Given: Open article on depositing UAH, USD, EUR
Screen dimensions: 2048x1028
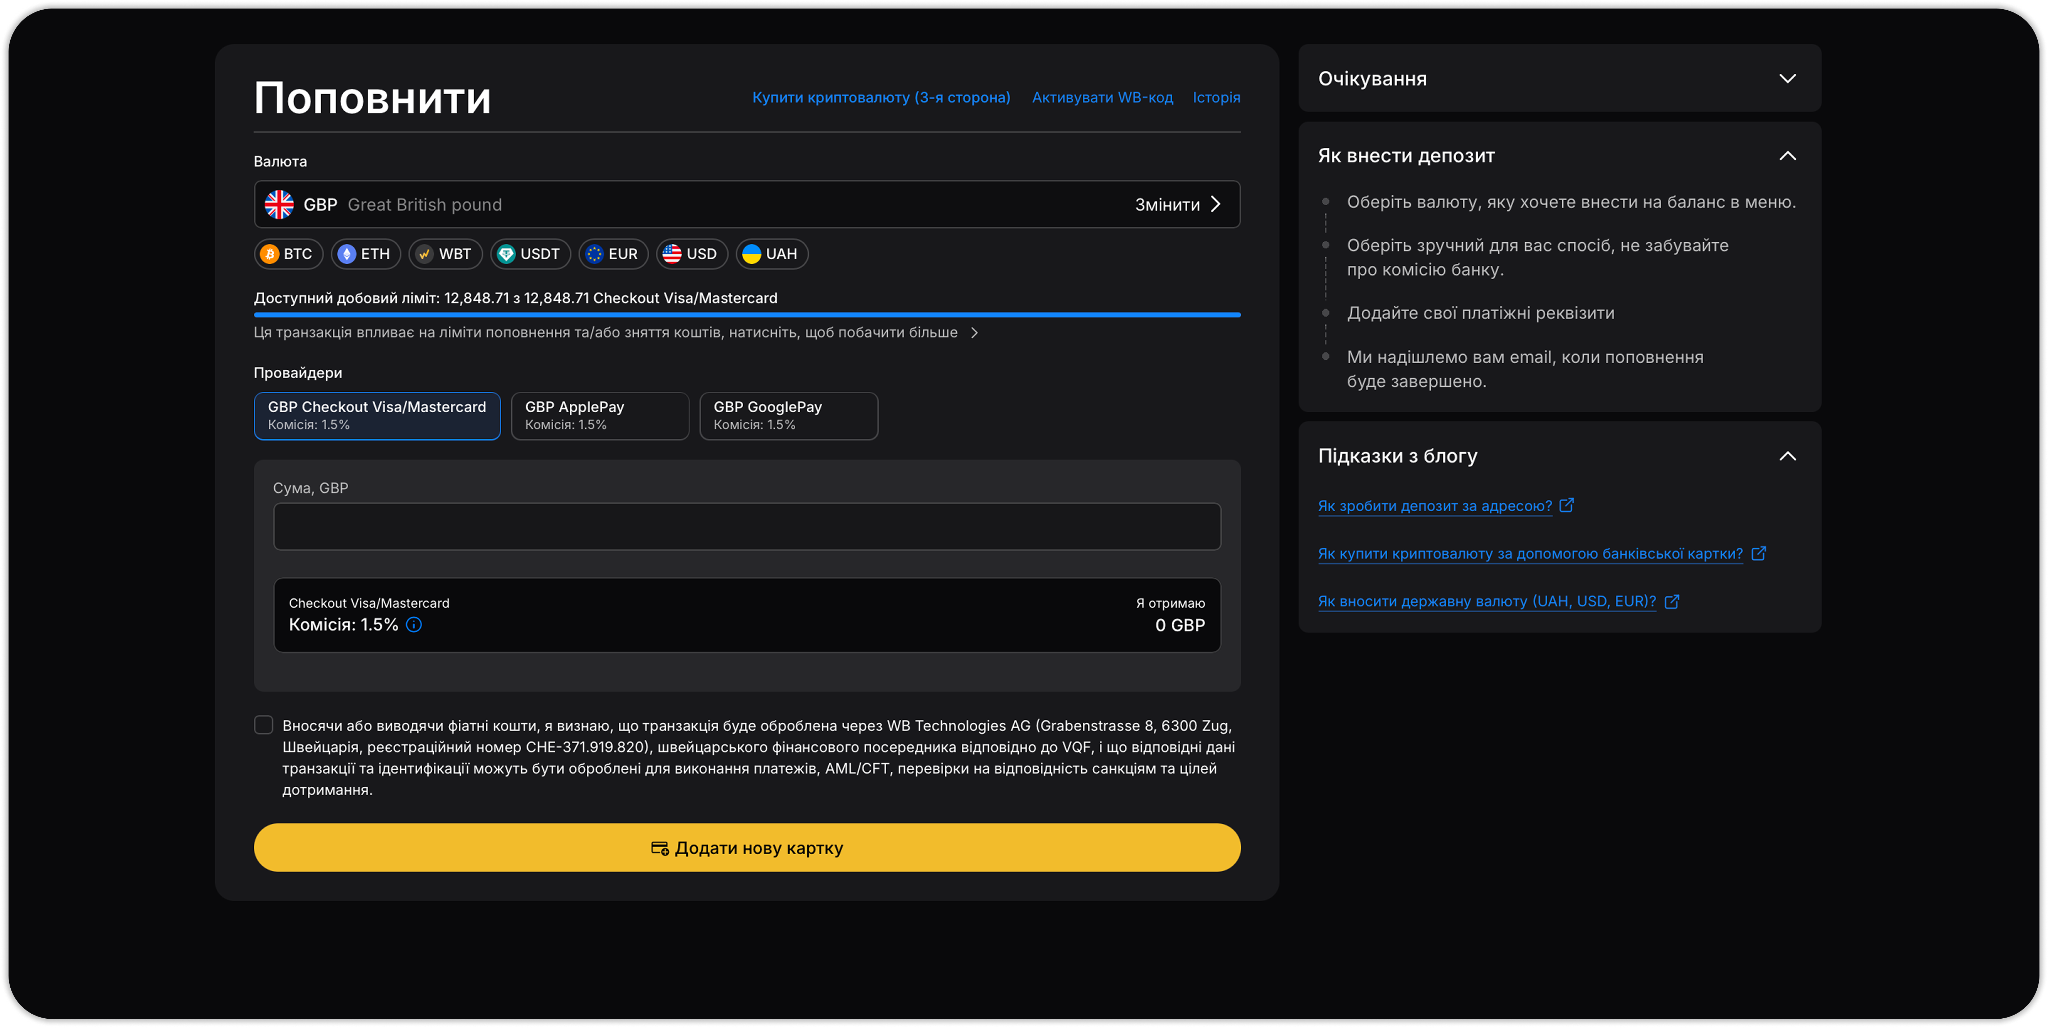Looking at the screenshot, I should (x=1487, y=602).
